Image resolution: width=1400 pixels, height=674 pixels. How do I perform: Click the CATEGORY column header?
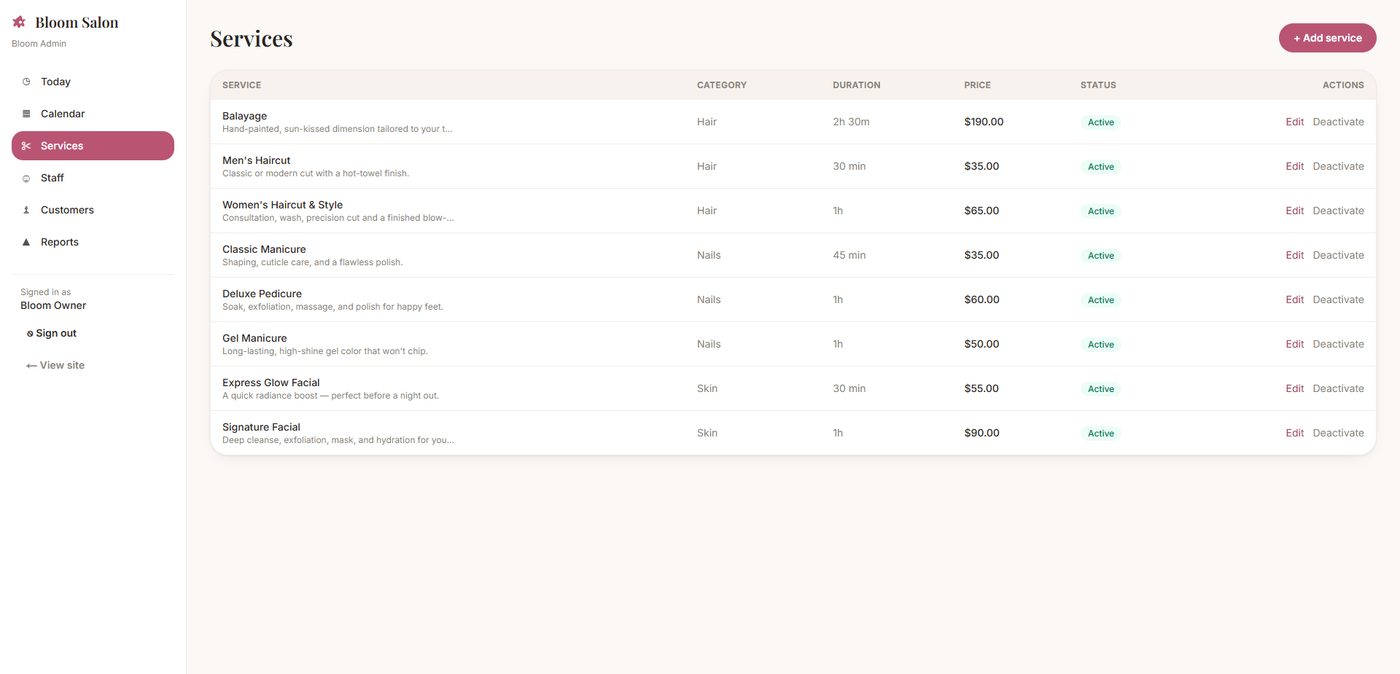[722, 85]
